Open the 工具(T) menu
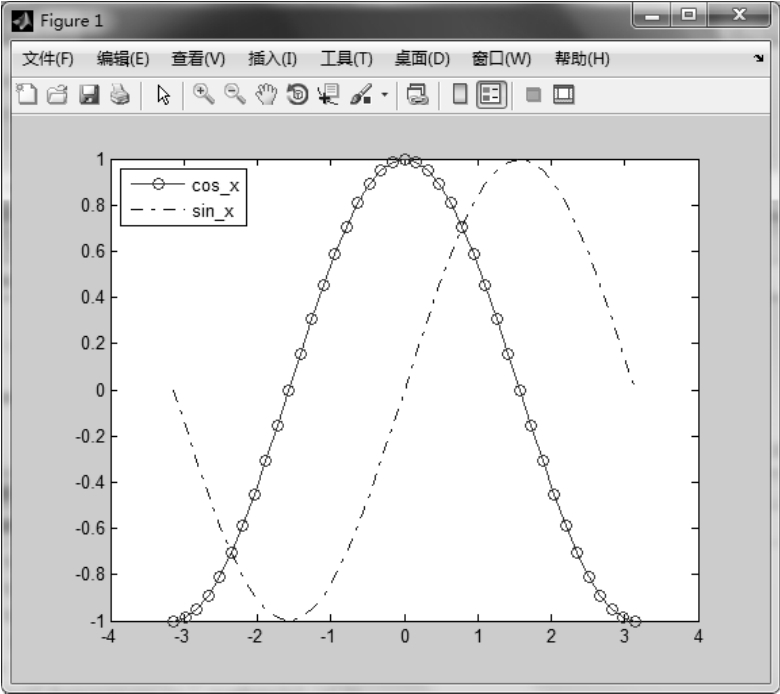Image resolution: width=780 pixels, height=694 pixels. [x=346, y=59]
